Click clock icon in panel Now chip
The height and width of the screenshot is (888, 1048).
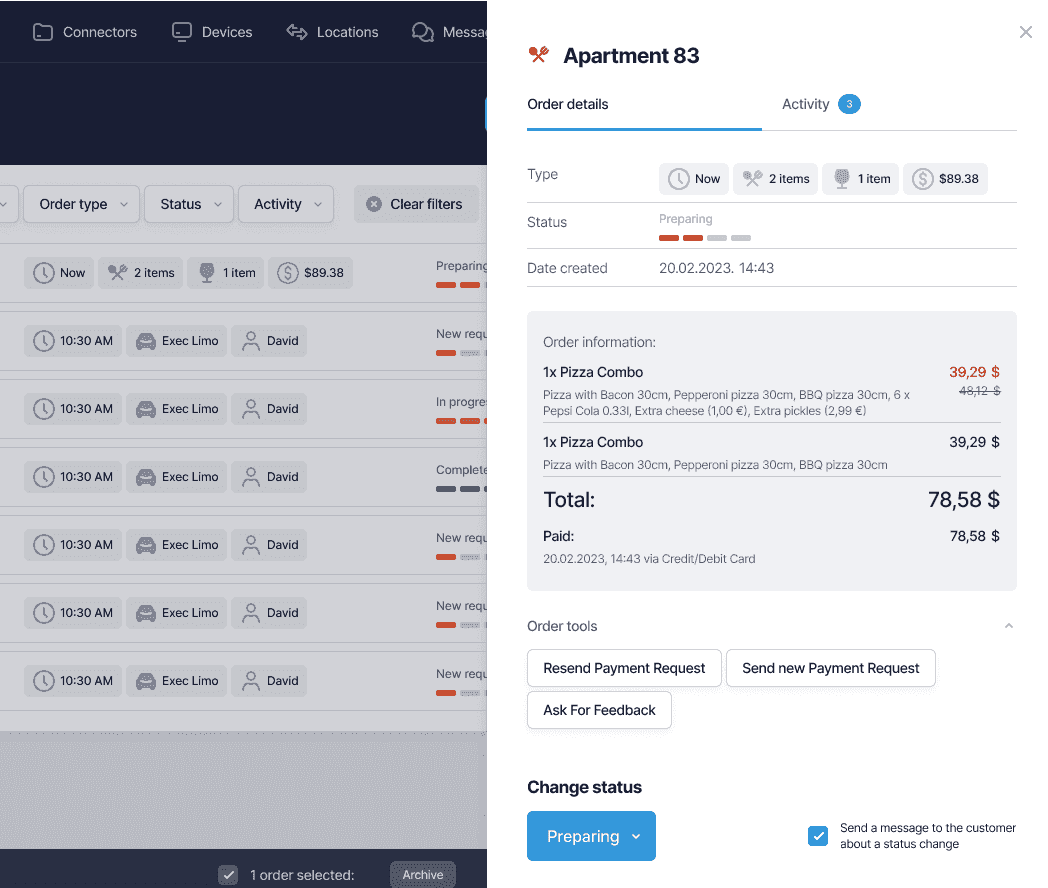pyautogui.click(x=679, y=179)
